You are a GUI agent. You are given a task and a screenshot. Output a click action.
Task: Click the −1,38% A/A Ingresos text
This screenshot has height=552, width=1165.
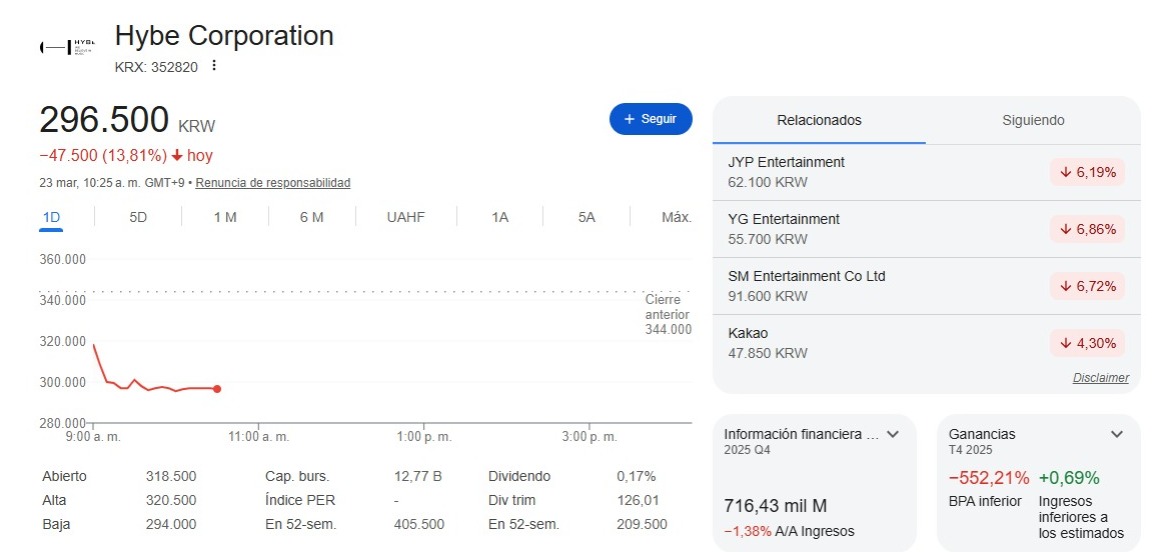[789, 532]
